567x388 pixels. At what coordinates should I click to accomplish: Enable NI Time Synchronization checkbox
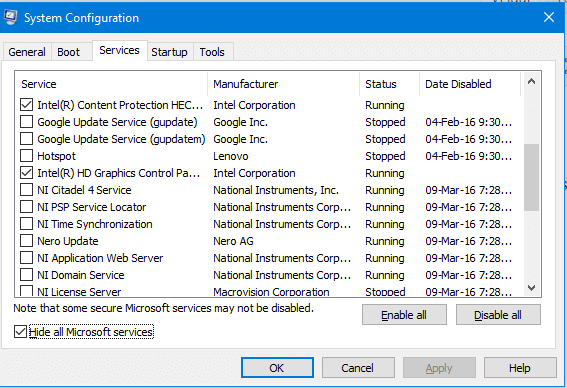26,224
